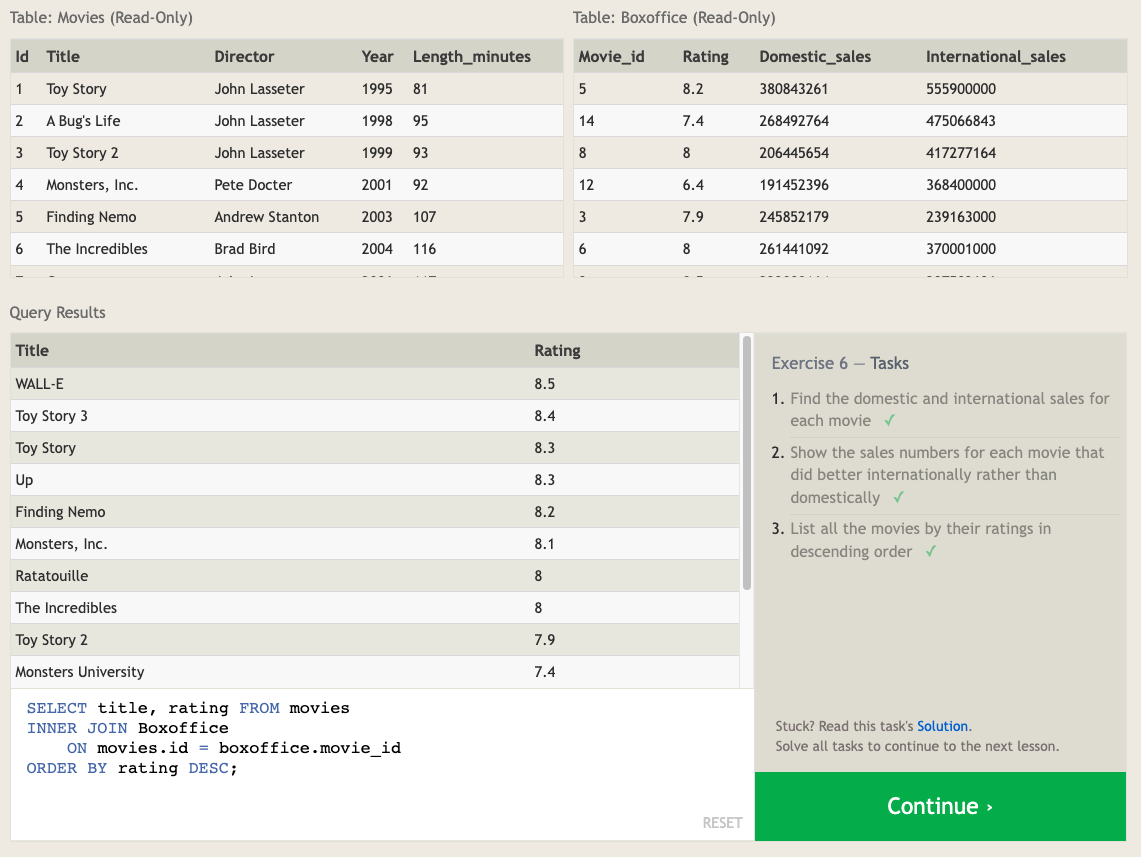Click the Query Results label

(x=57, y=313)
